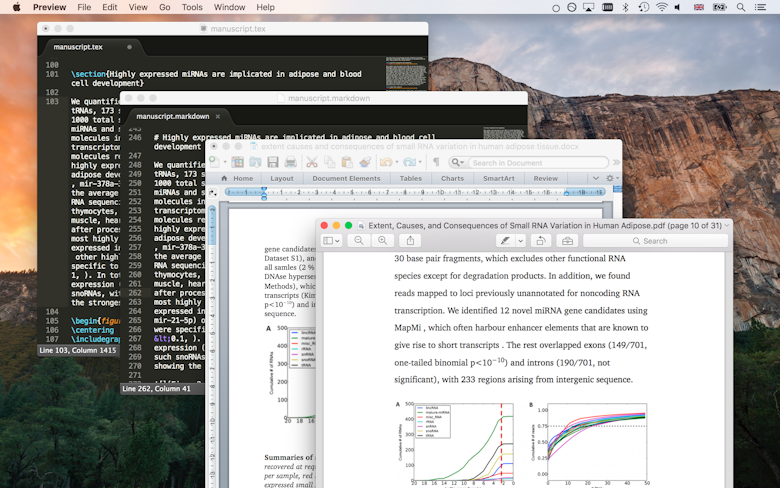Click the Open file icon in Word toolbar
The height and width of the screenshot is (488, 780).
255,162
